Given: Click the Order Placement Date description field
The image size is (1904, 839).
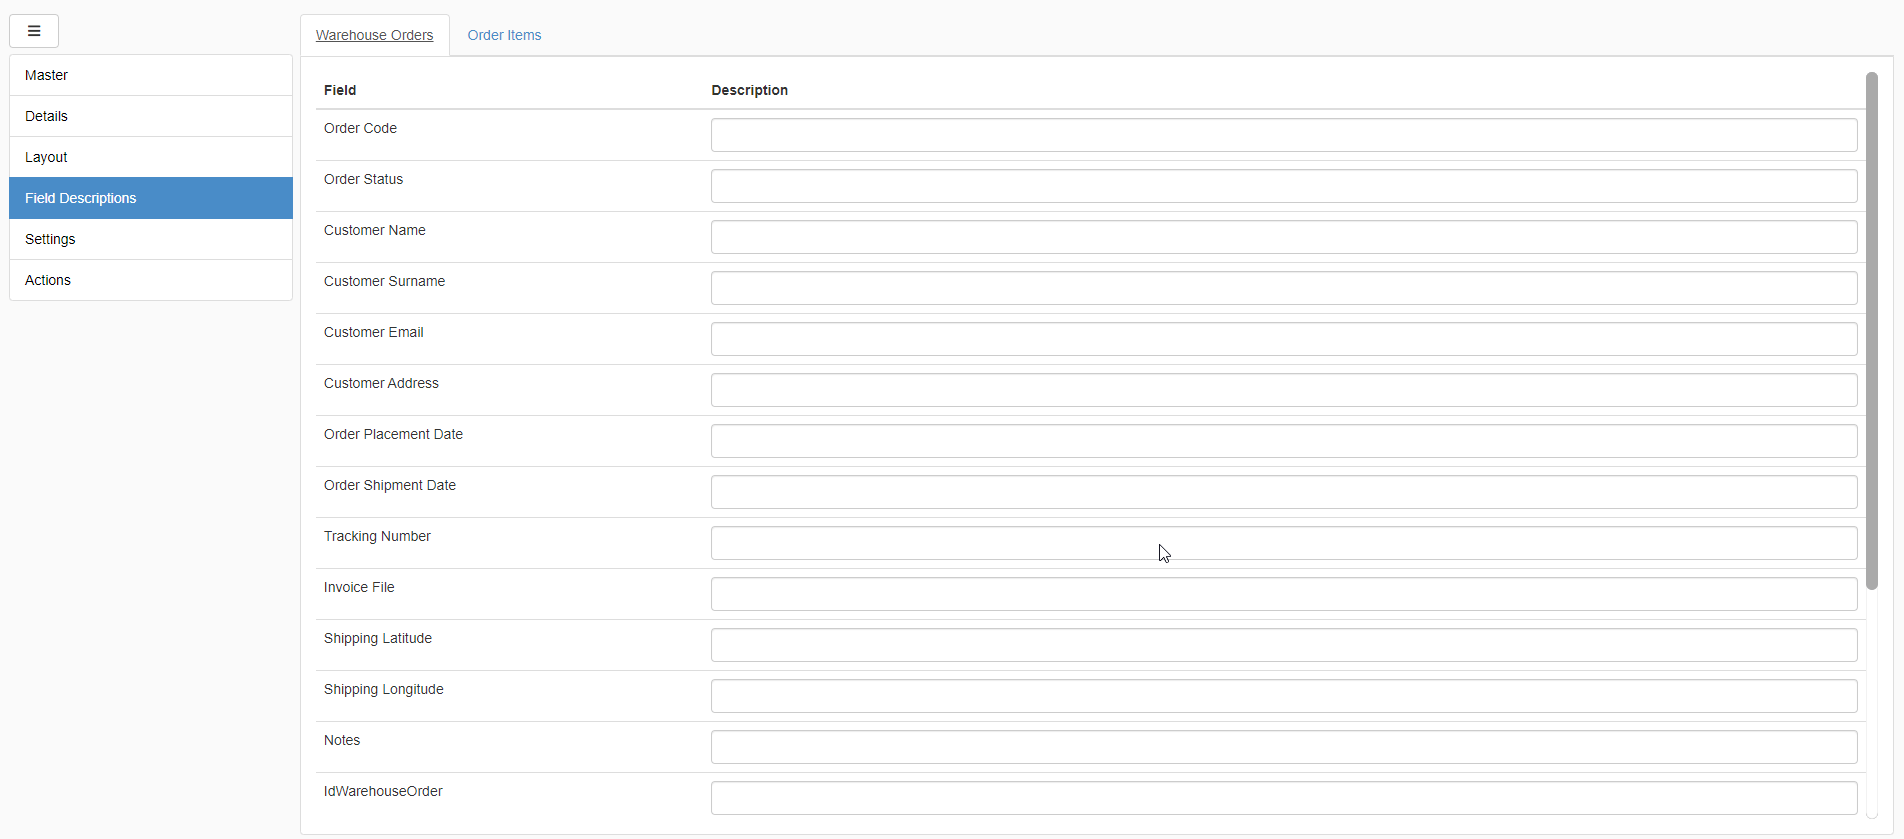Looking at the screenshot, I should 1283,441.
